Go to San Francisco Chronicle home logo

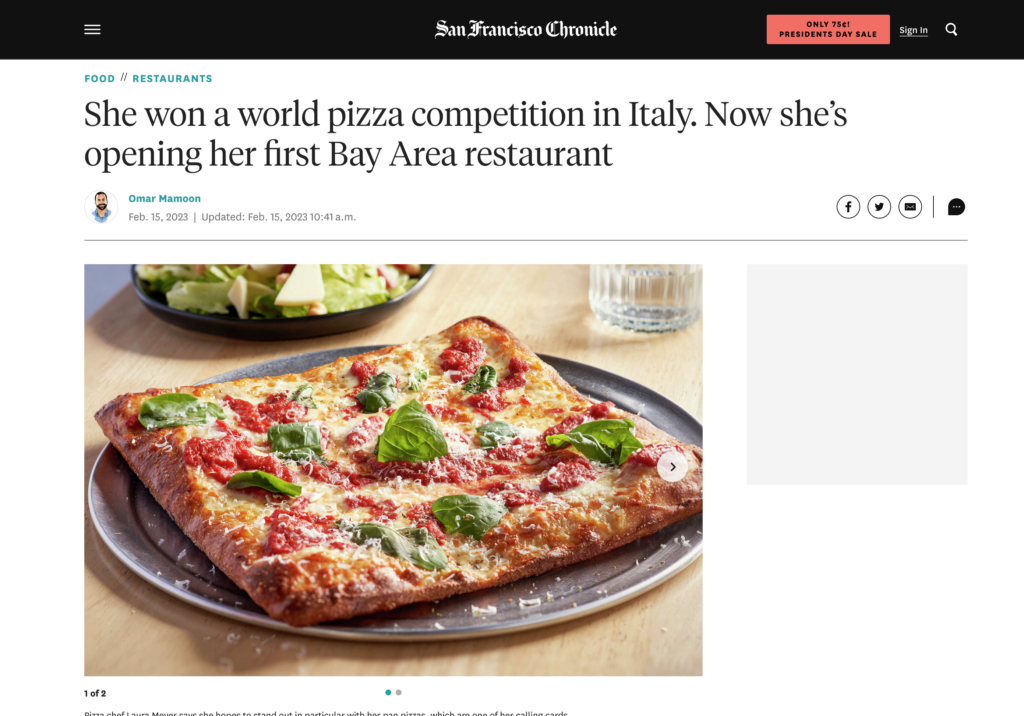click(526, 29)
